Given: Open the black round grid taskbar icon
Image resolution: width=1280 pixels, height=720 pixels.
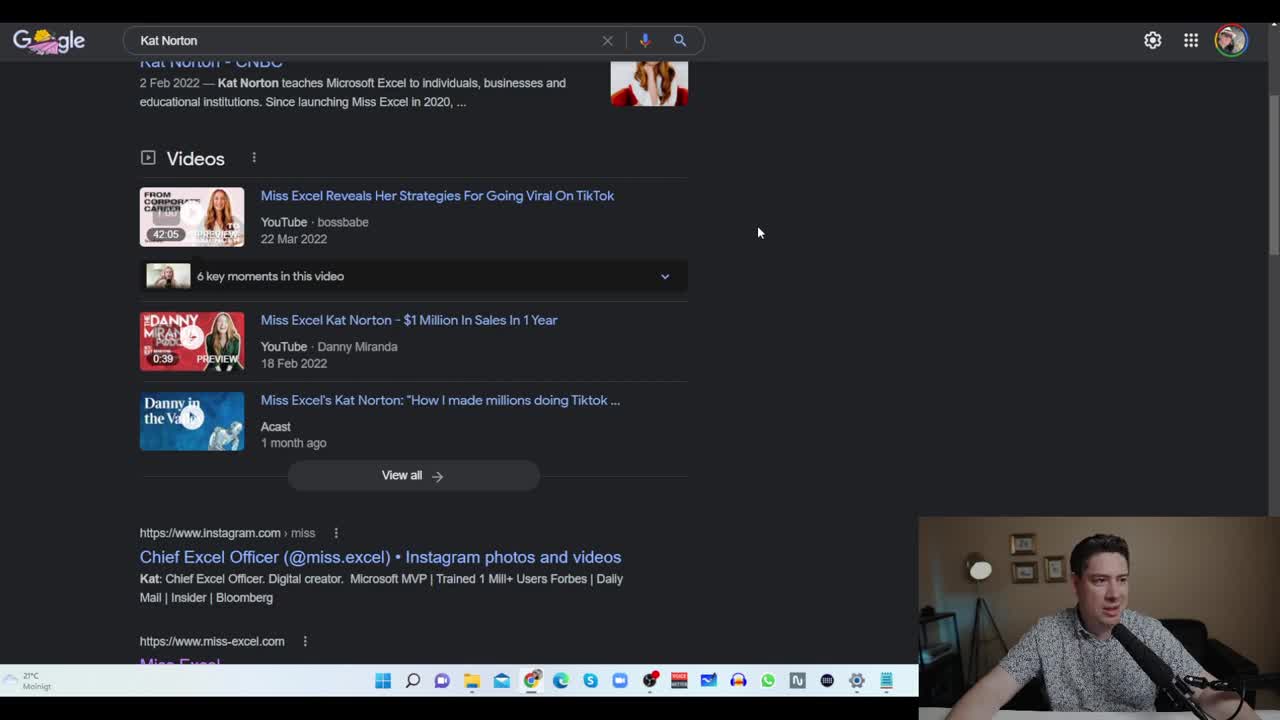Looking at the screenshot, I should 827,681.
